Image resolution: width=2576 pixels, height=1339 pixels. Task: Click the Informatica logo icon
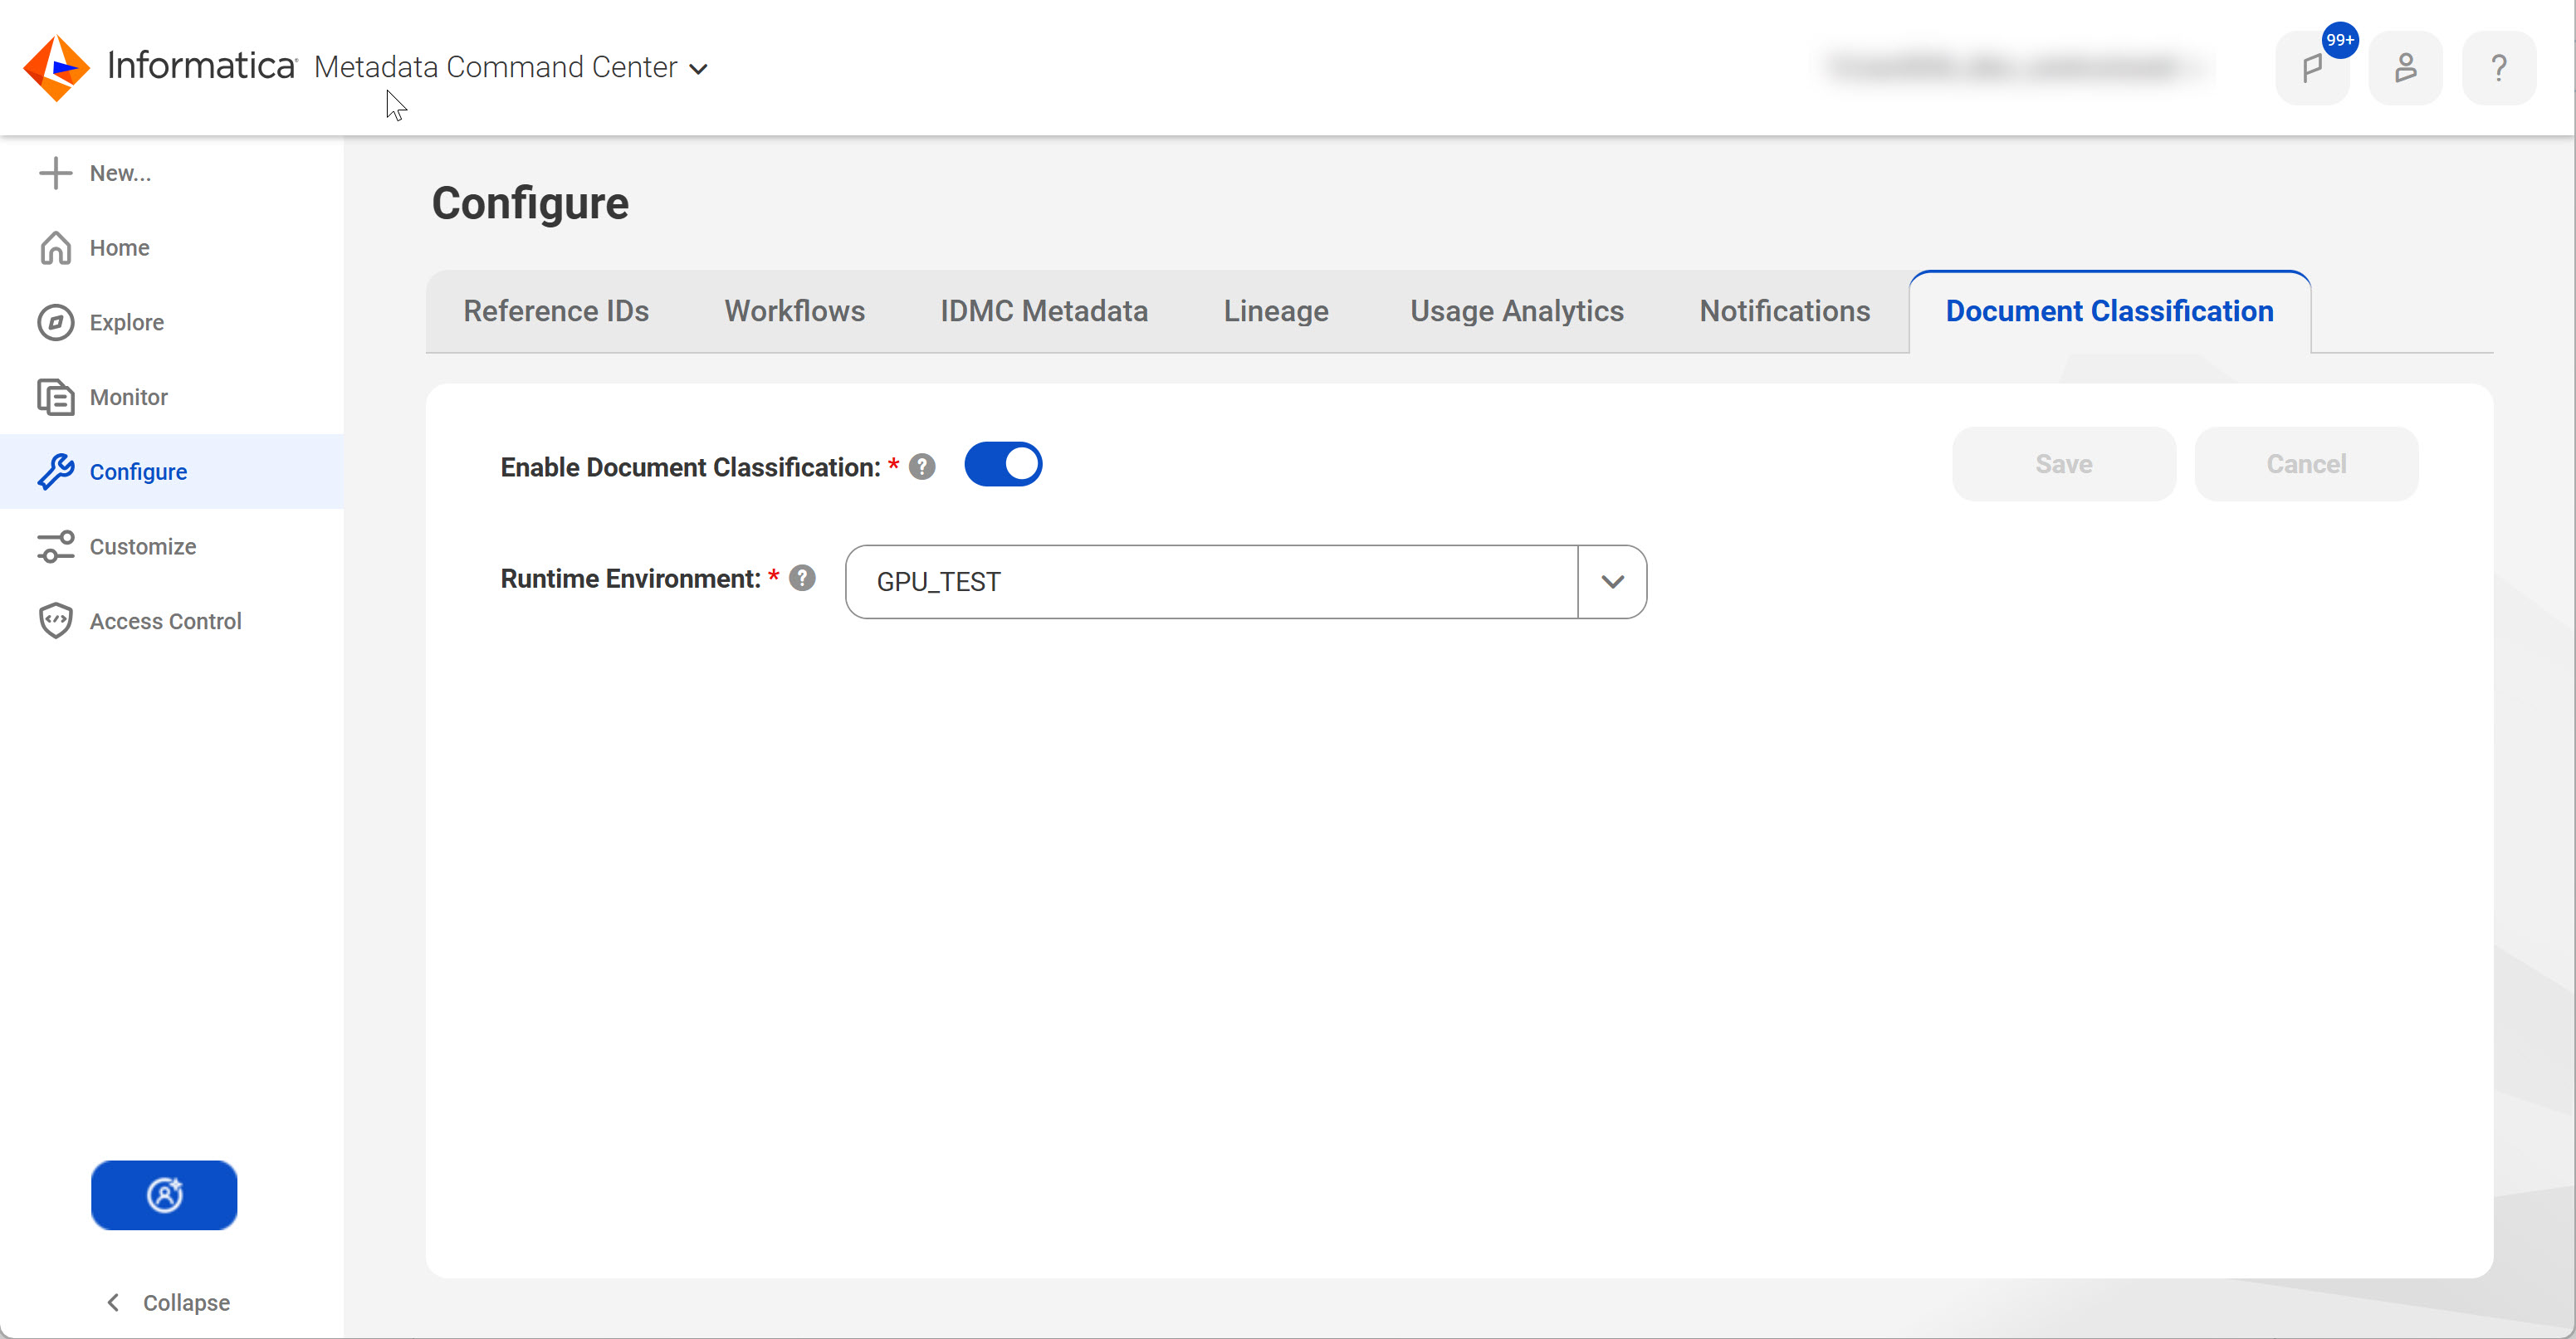[x=57, y=67]
